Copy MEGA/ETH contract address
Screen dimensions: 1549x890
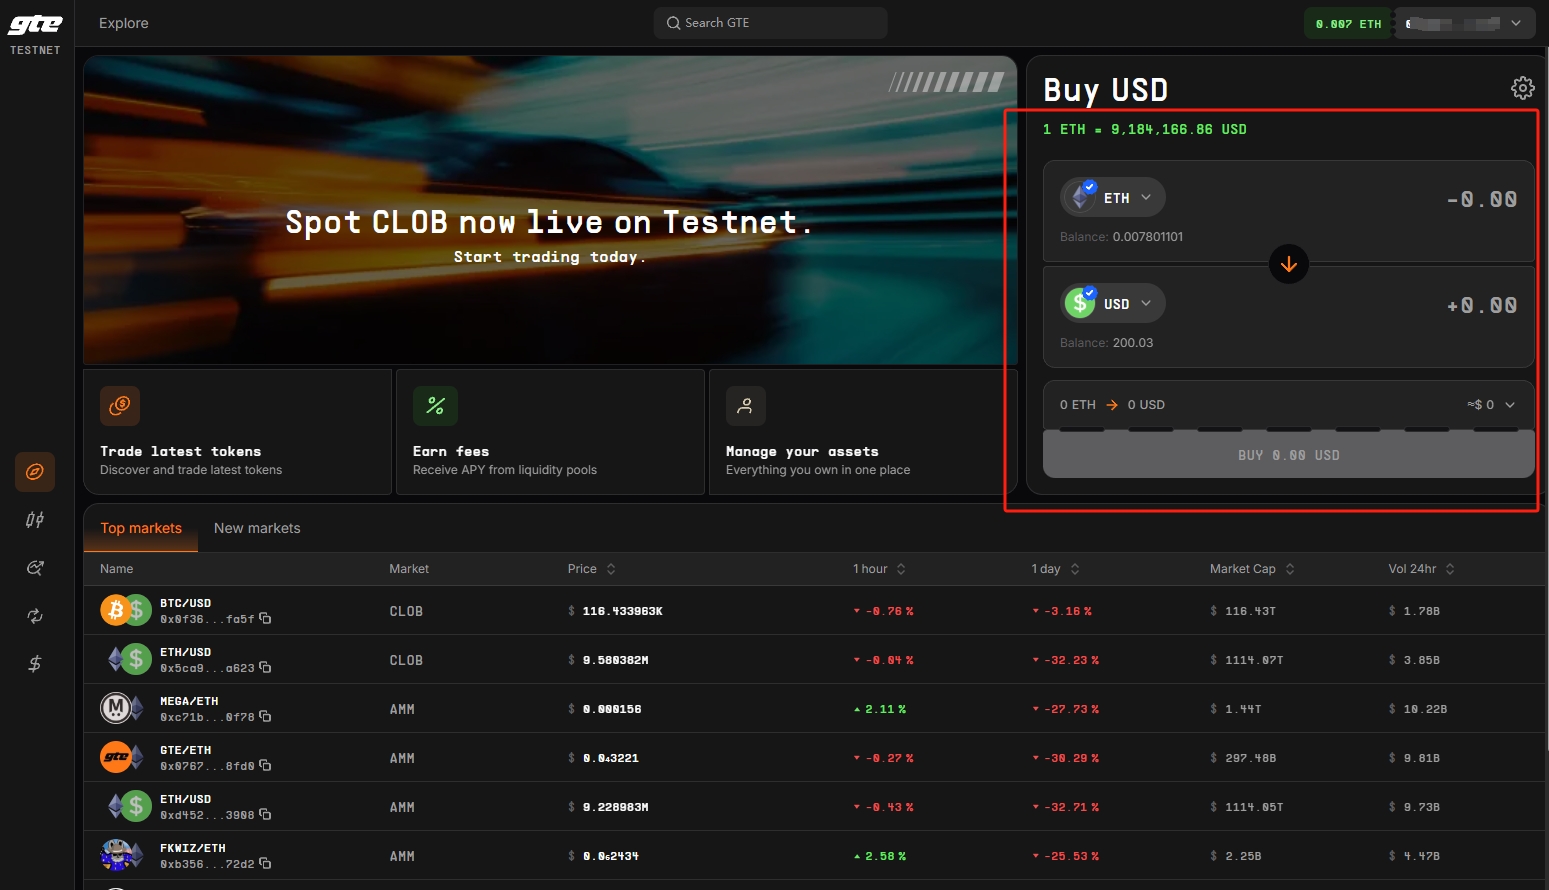point(265,717)
